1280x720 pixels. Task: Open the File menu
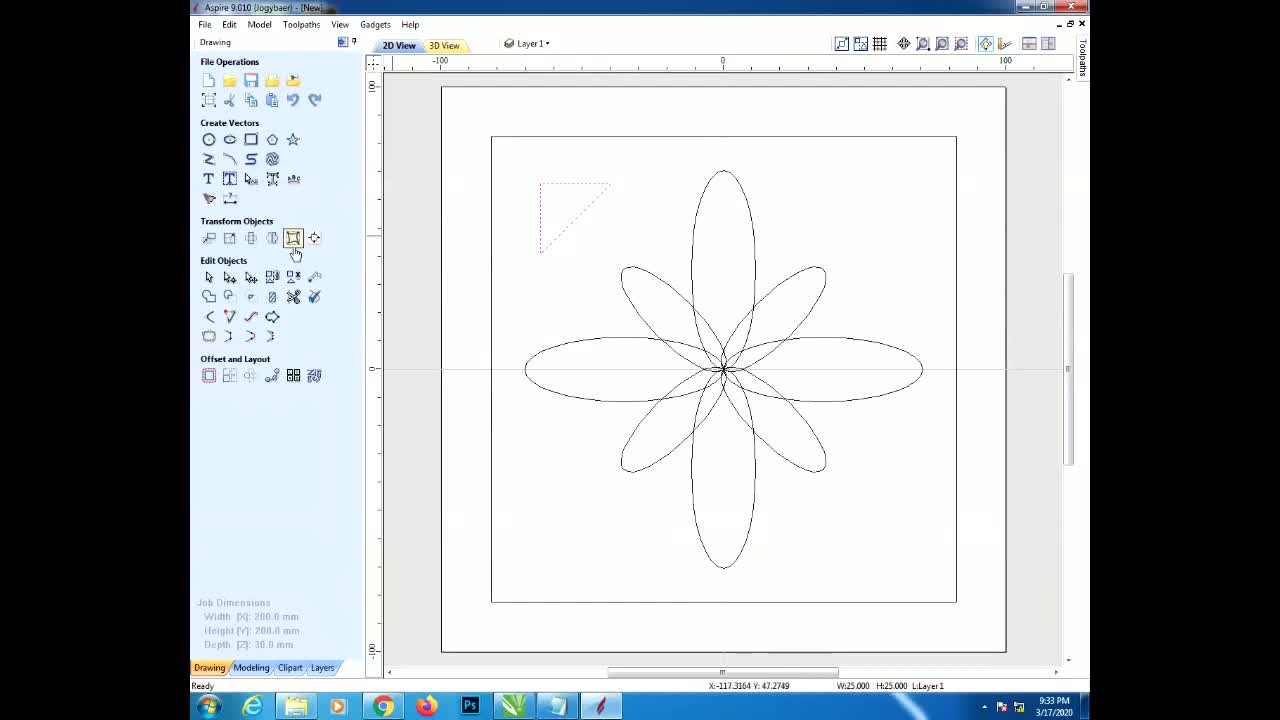(x=204, y=25)
